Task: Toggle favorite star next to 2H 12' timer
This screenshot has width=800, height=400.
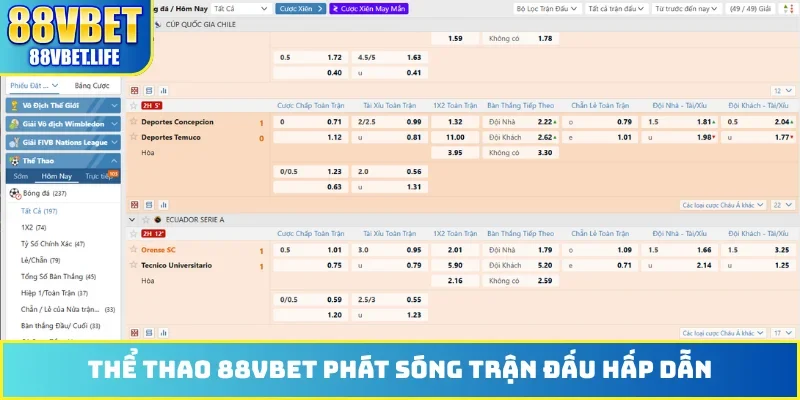Action: (x=134, y=234)
